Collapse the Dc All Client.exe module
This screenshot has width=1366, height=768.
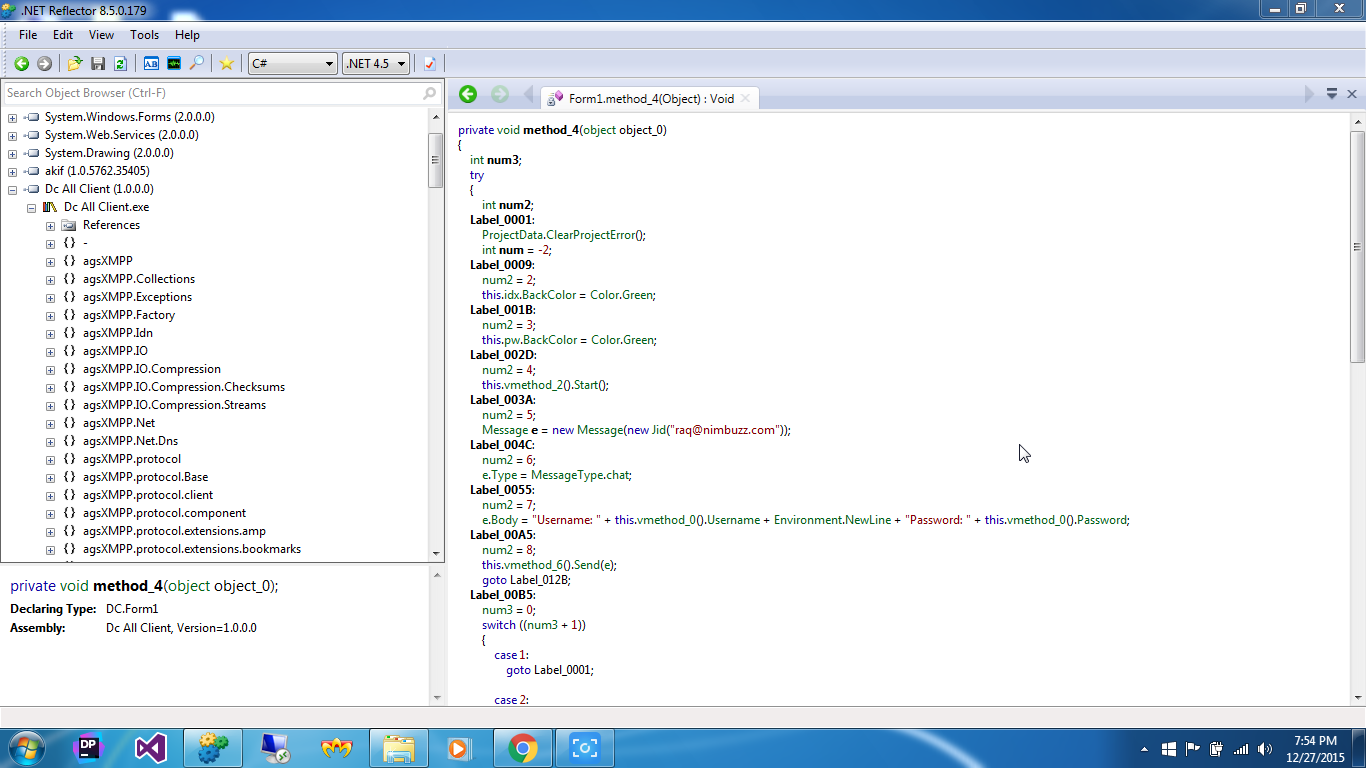31,207
